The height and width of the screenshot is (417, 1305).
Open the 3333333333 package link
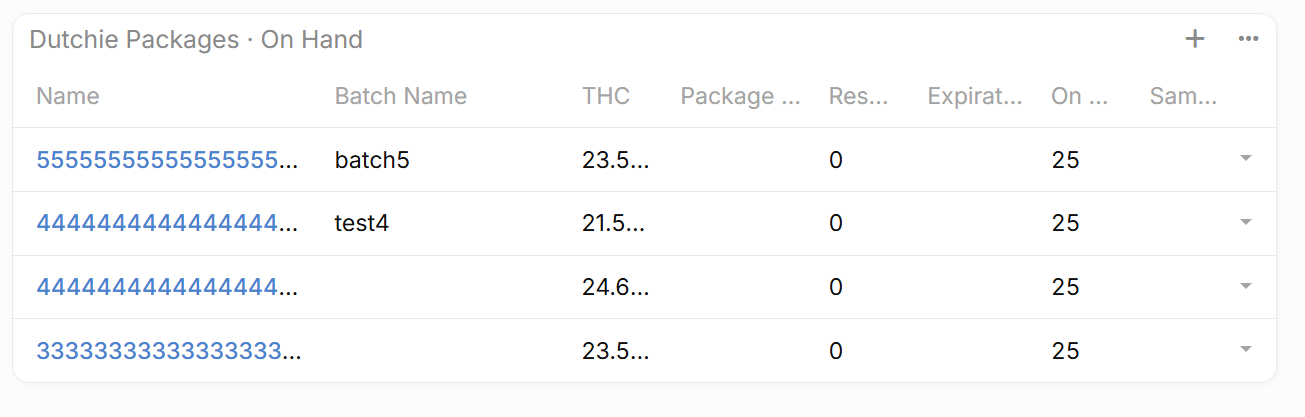point(167,351)
